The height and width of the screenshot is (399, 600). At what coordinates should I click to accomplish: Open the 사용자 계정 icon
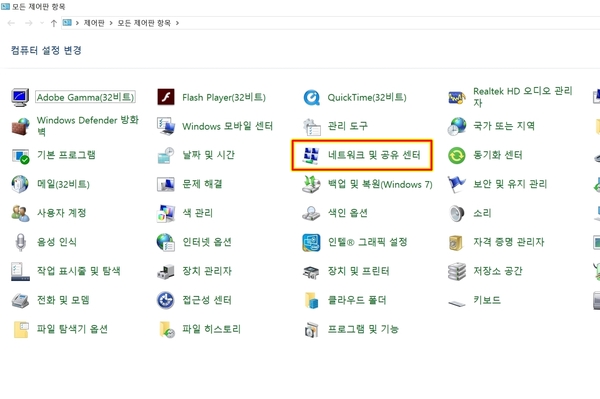tap(20, 213)
